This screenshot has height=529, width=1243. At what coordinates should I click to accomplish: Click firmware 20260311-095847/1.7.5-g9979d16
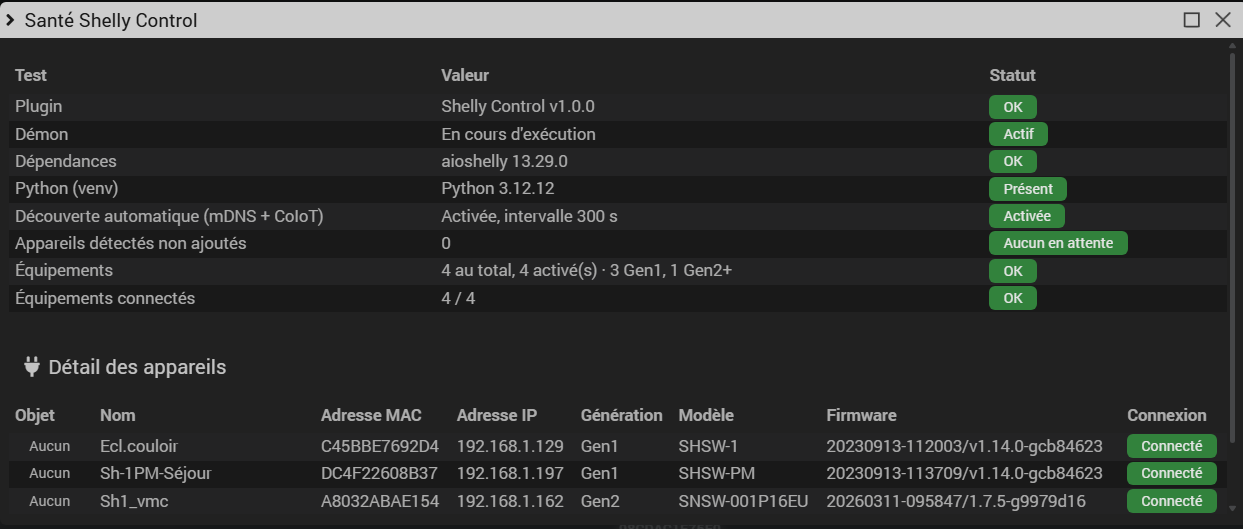tap(956, 501)
